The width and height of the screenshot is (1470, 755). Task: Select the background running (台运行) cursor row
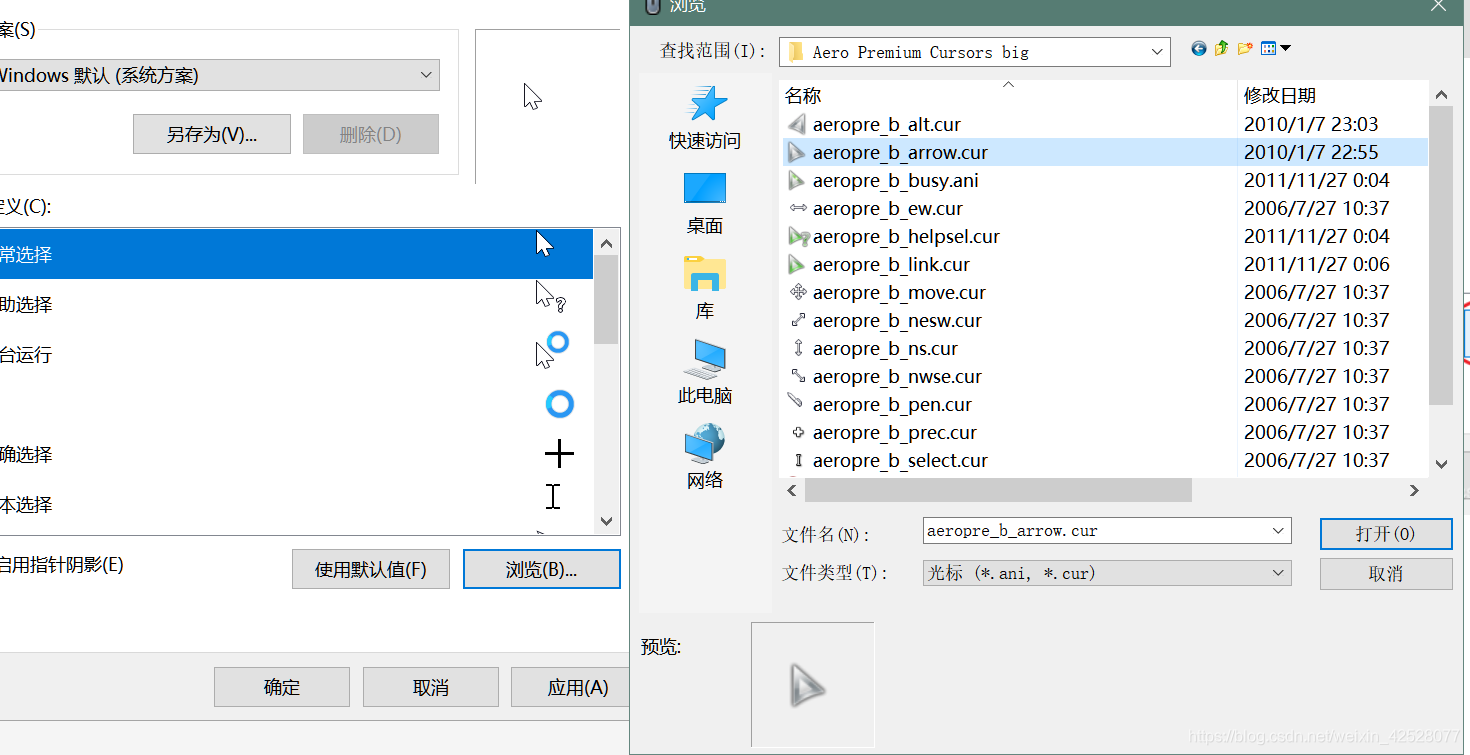[296, 354]
